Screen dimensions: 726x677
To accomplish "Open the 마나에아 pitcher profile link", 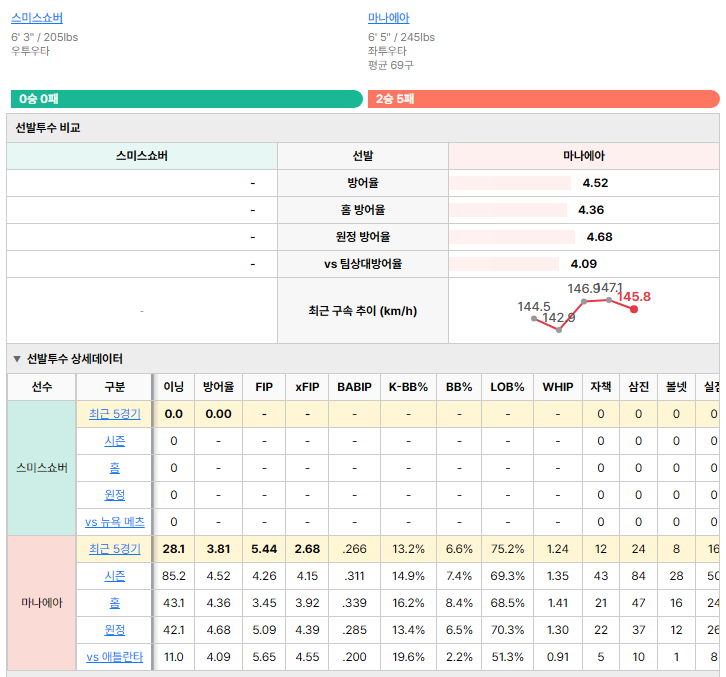I will coord(388,18).
